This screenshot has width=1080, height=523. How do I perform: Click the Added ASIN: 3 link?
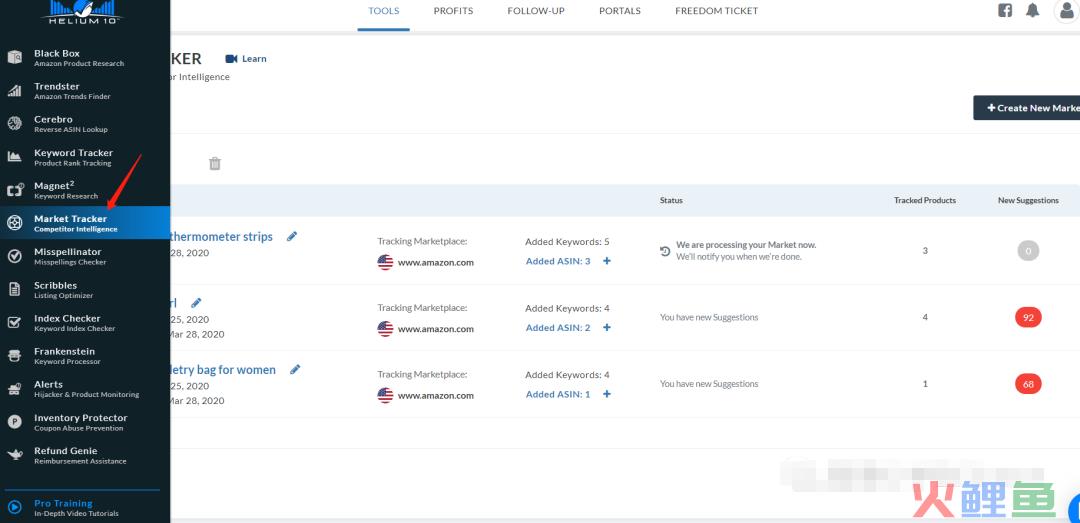tap(558, 261)
